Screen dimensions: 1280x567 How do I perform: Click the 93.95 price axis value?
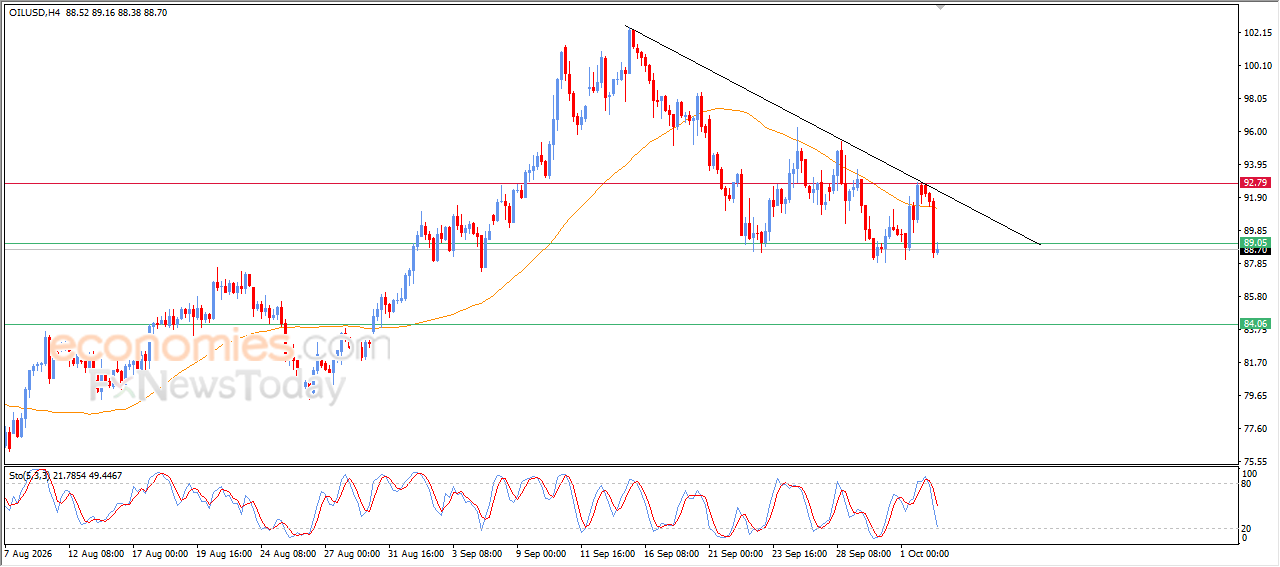click(x=1257, y=165)
